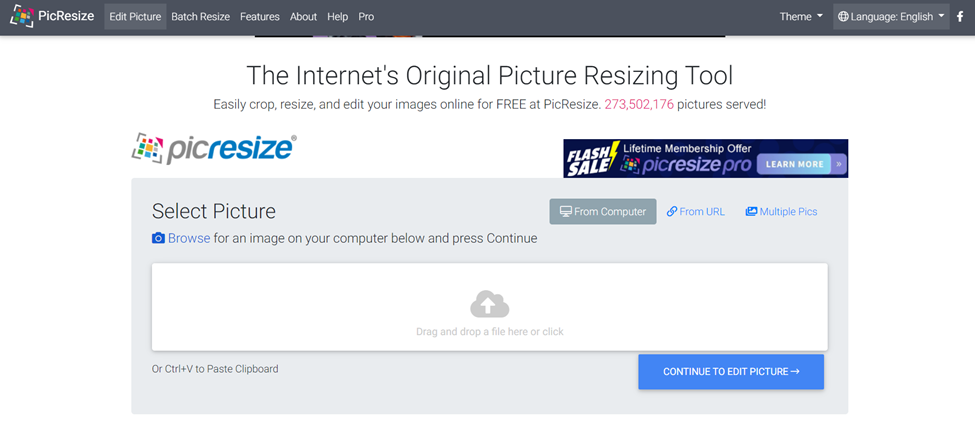Open the Pro page
Screen dimensions: 975x421
click(x=366, y=17)
